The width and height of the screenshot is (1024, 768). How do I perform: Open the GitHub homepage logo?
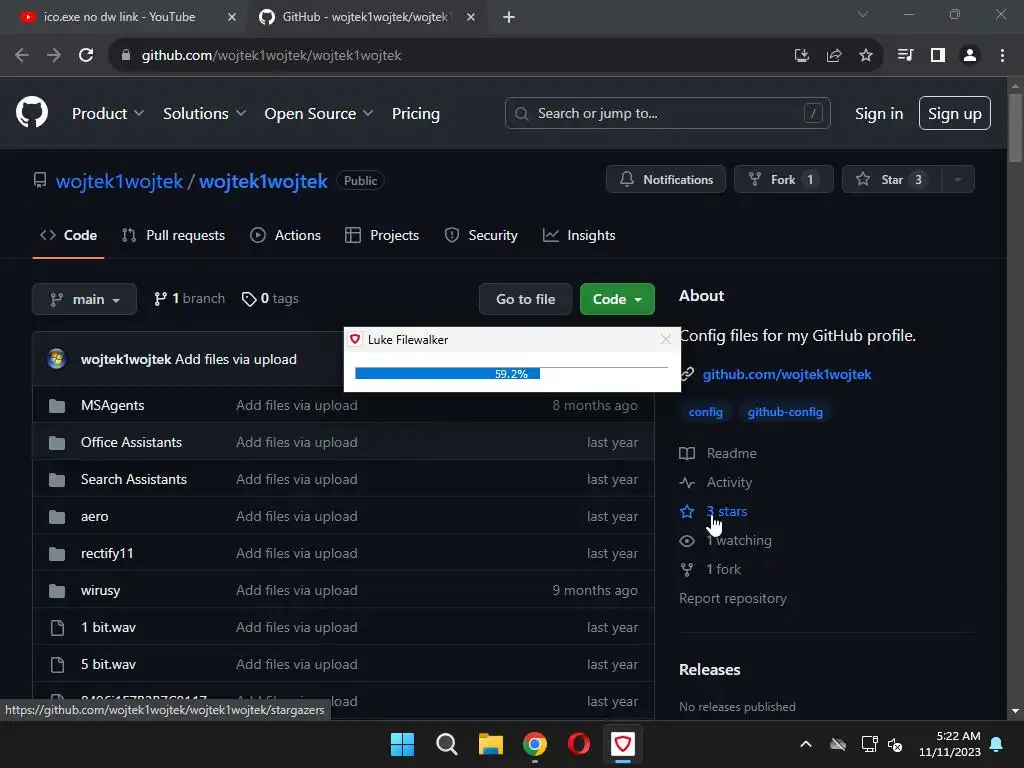[x=32, y=112]
